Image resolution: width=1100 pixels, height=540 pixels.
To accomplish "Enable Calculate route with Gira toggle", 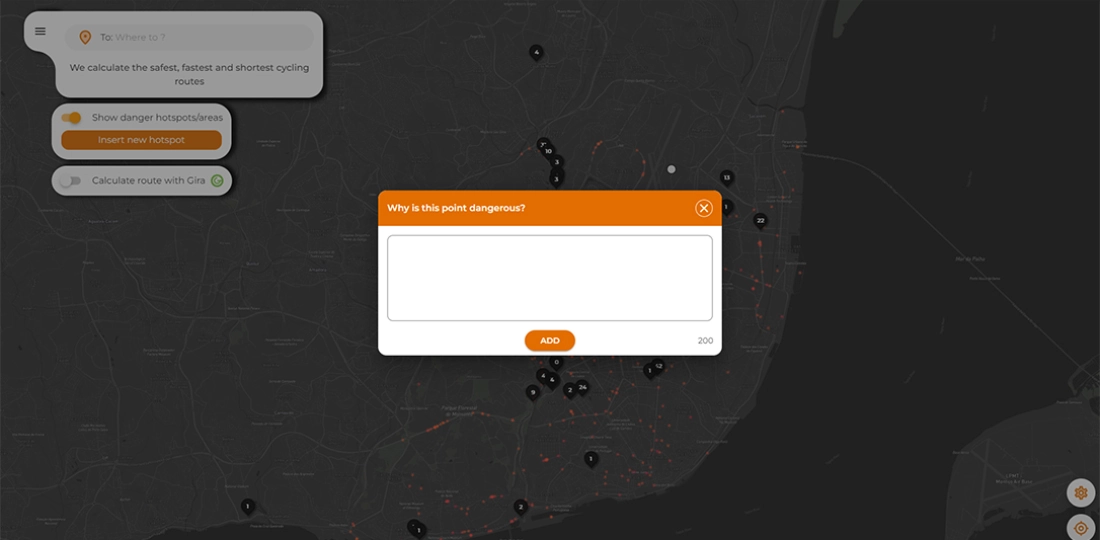I will click(70, 181).
